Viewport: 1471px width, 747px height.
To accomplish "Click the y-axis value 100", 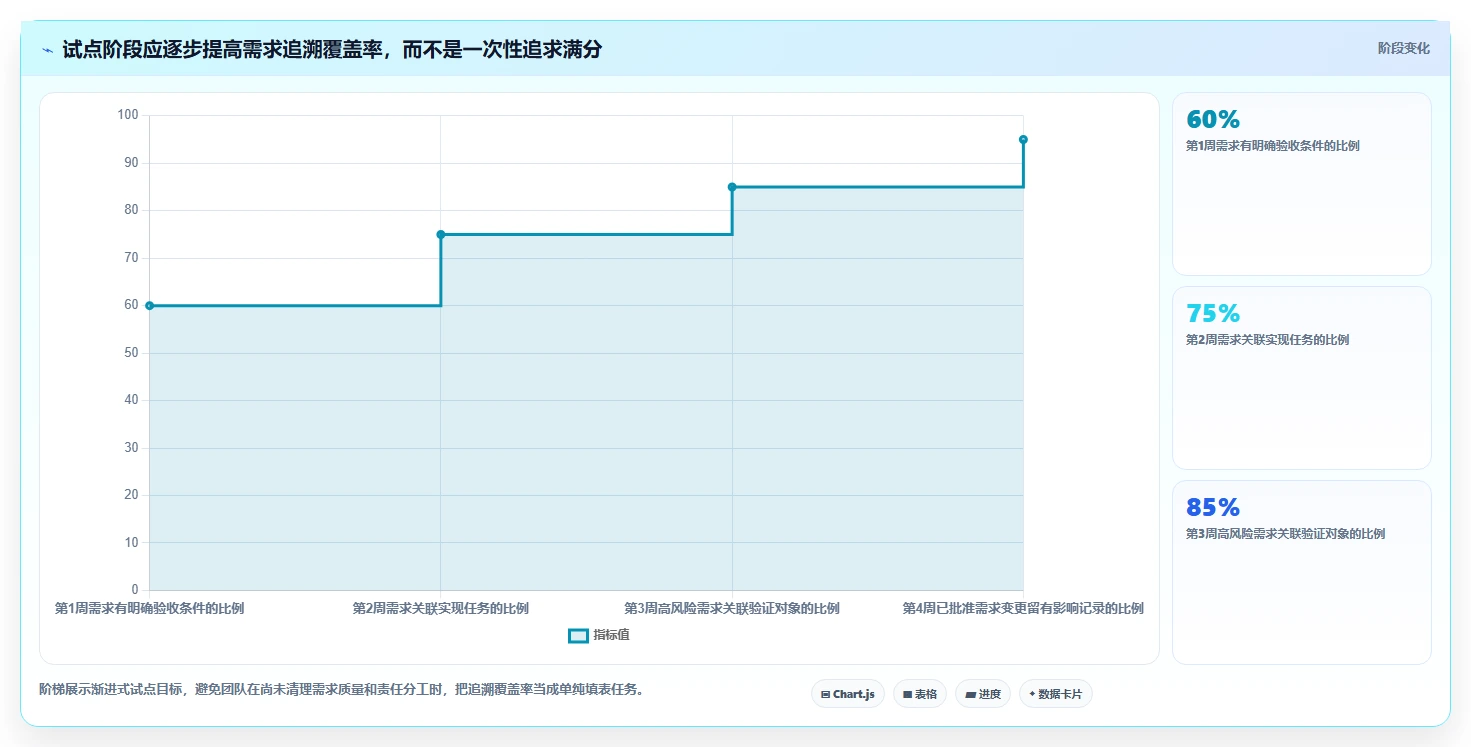I will click(x=128, y=115).
